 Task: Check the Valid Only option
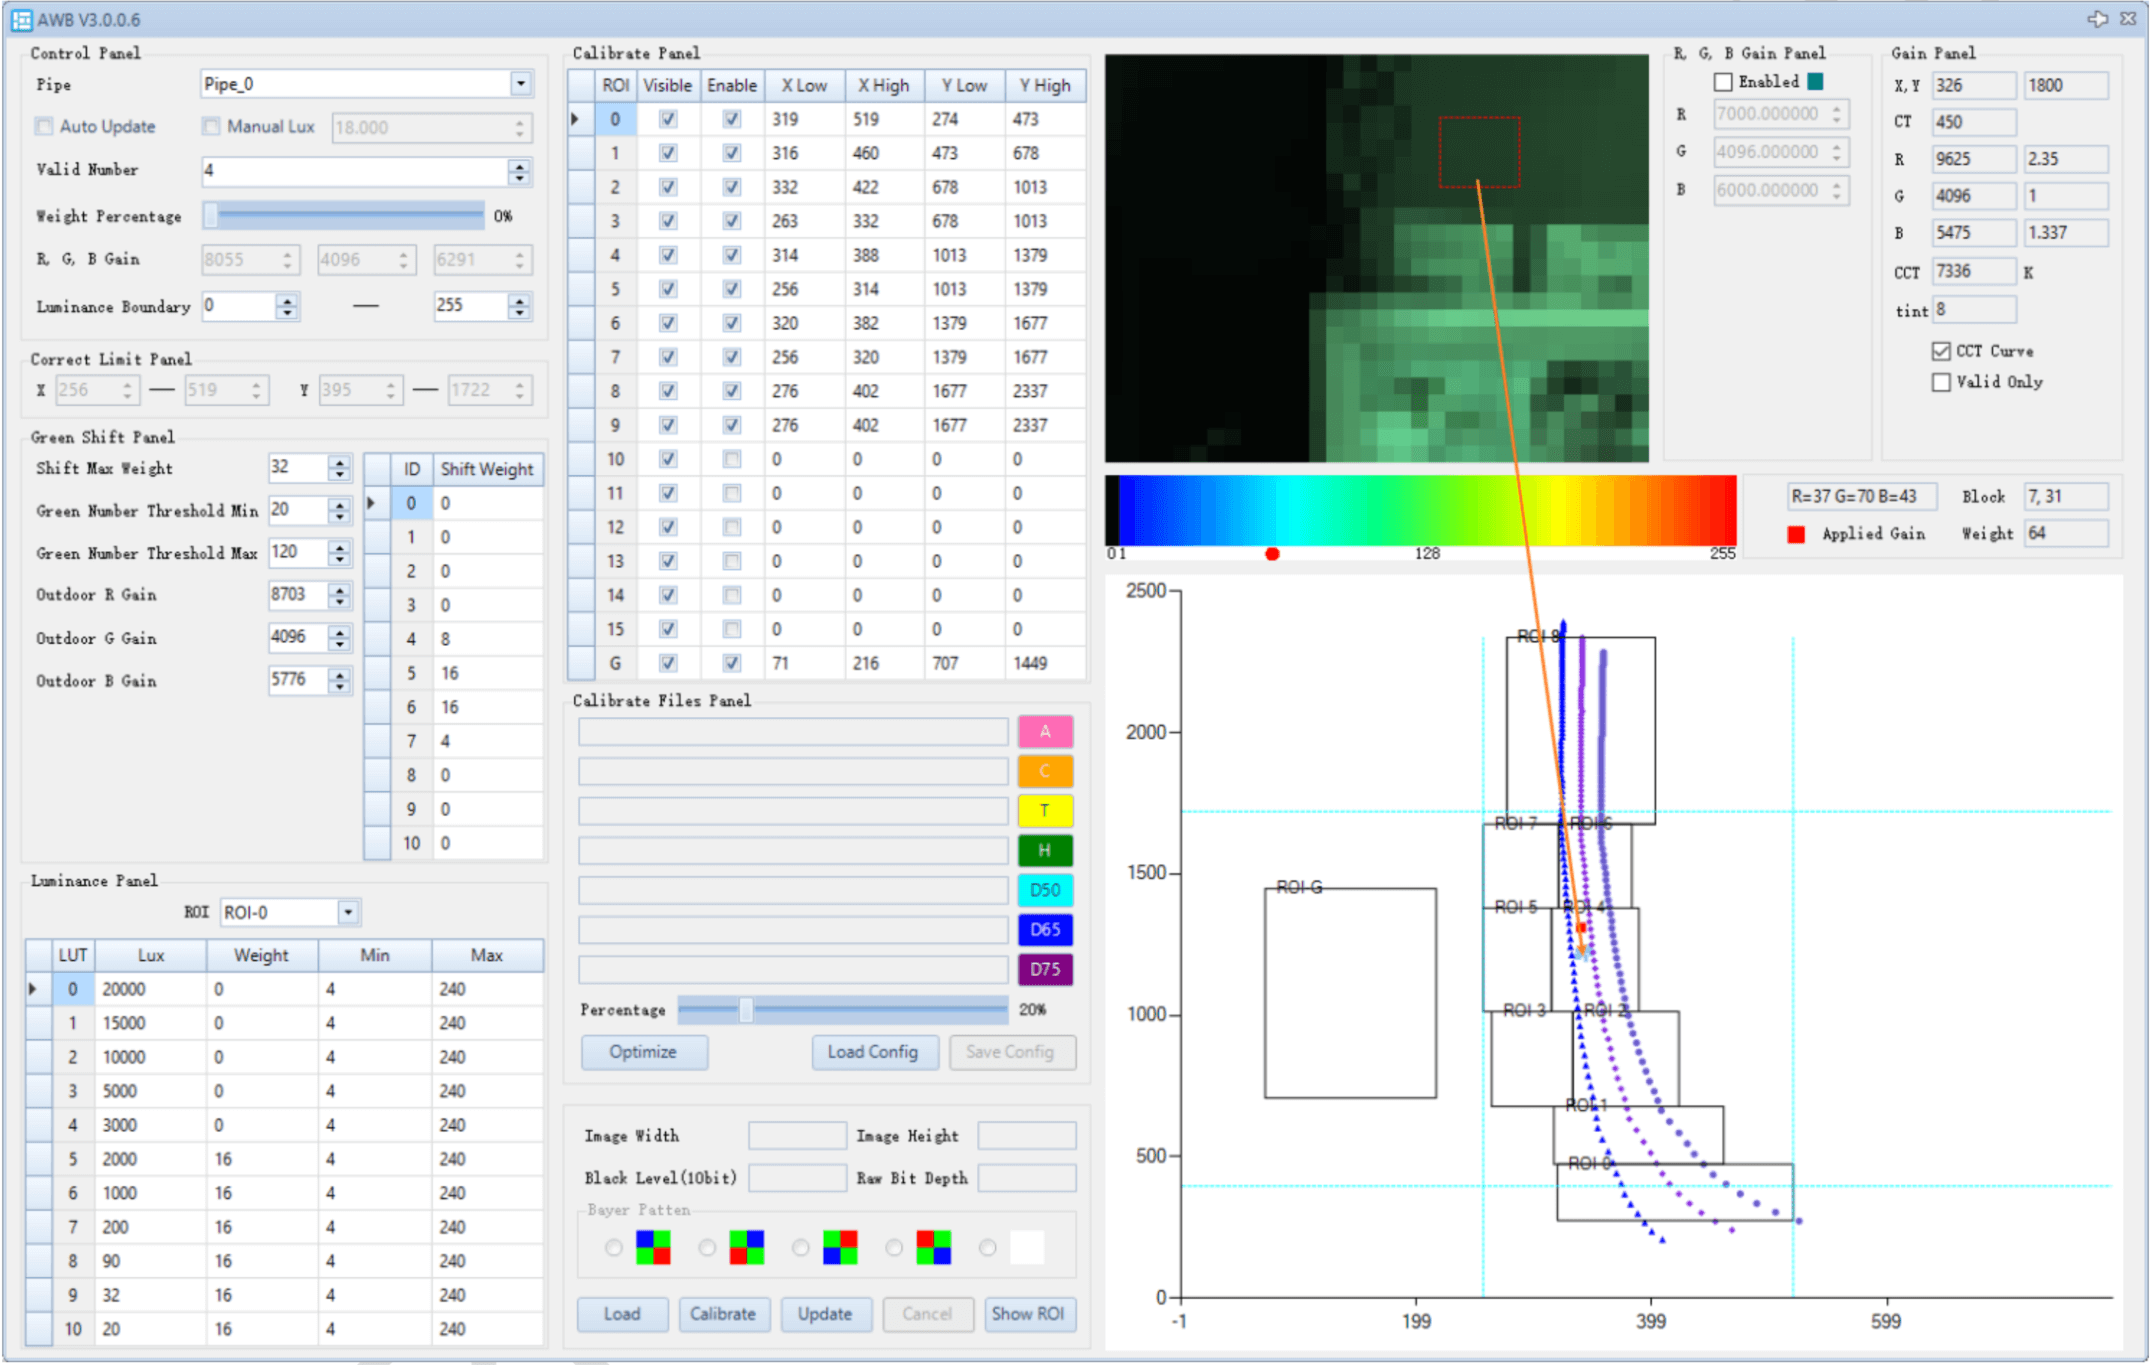[x=1941, y=382]
